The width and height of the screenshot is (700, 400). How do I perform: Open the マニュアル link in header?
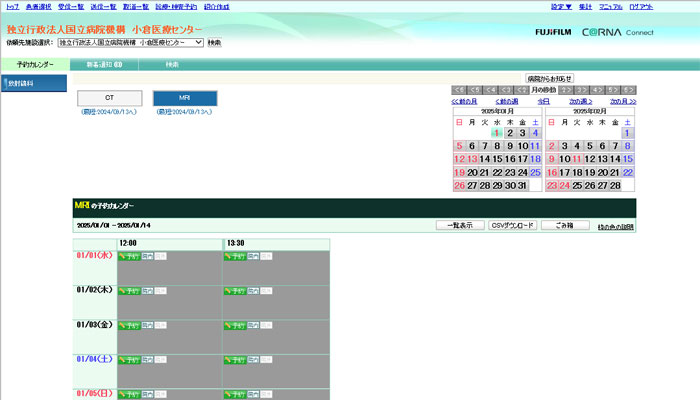(611, 7)
